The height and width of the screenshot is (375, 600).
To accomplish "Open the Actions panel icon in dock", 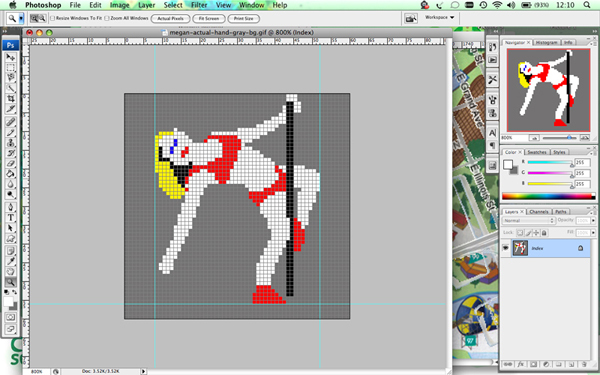I will pyautogui.click(x=493, y=60).
